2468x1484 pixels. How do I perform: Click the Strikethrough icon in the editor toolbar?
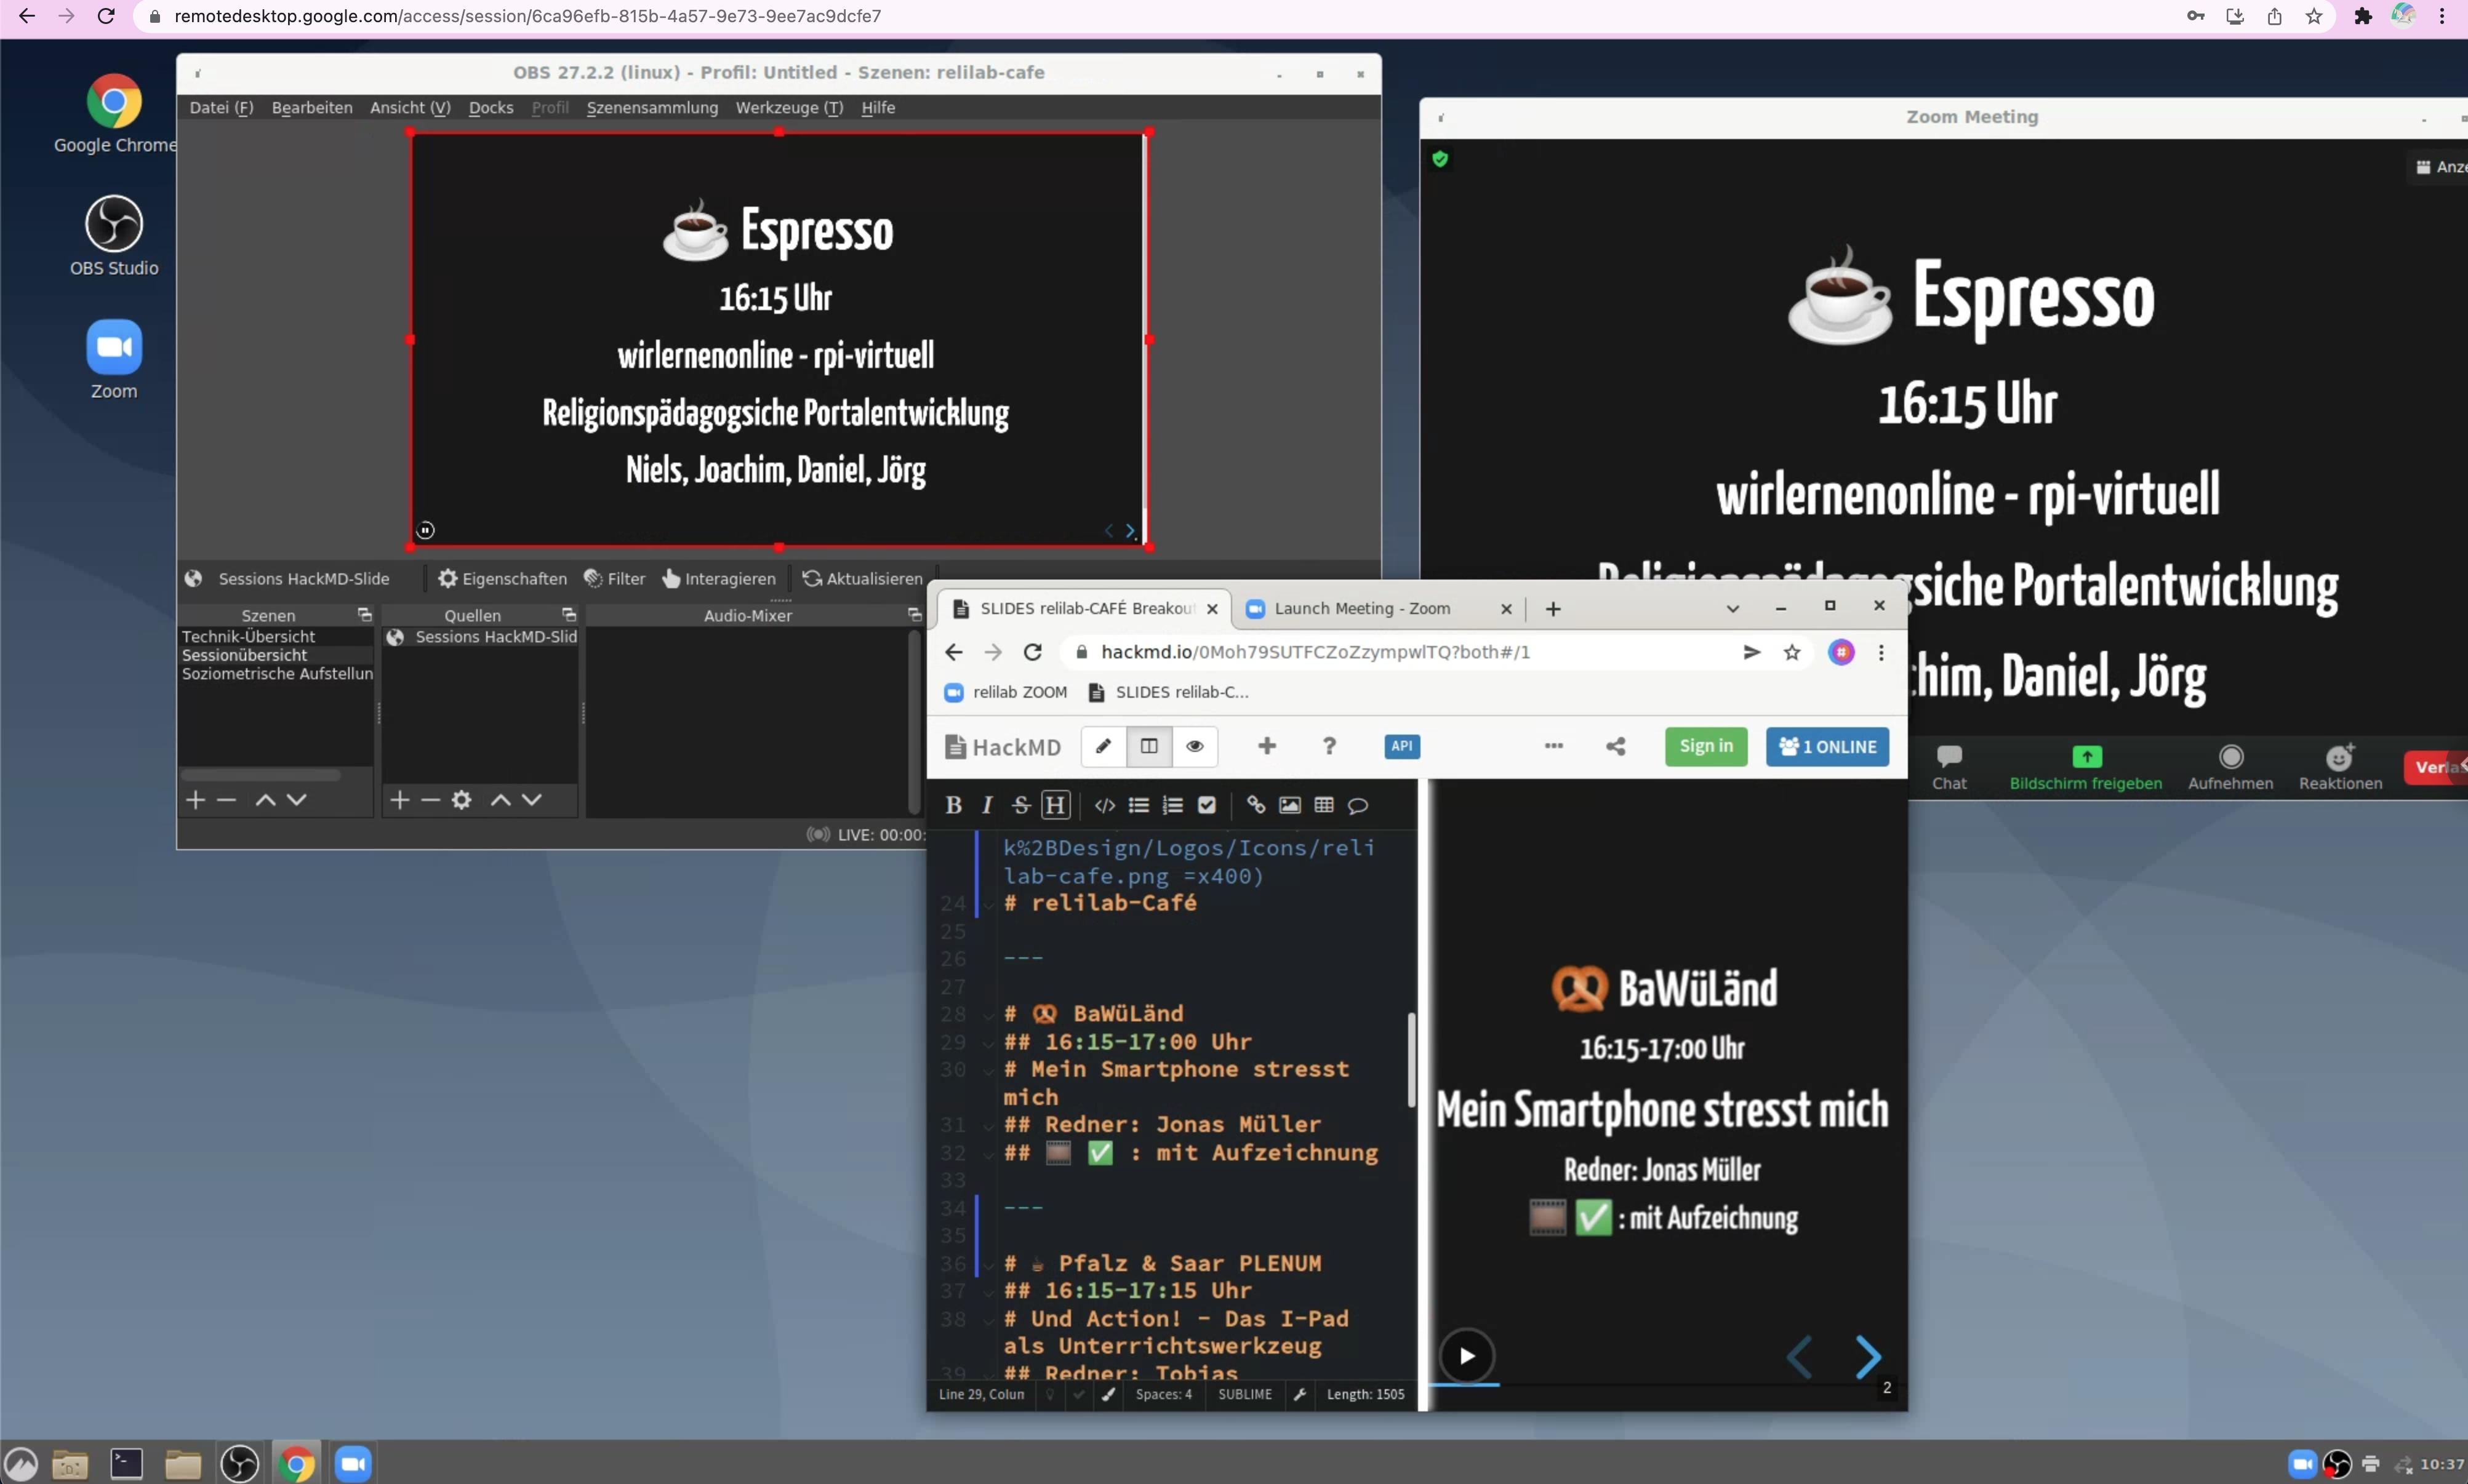[1020, 805]
